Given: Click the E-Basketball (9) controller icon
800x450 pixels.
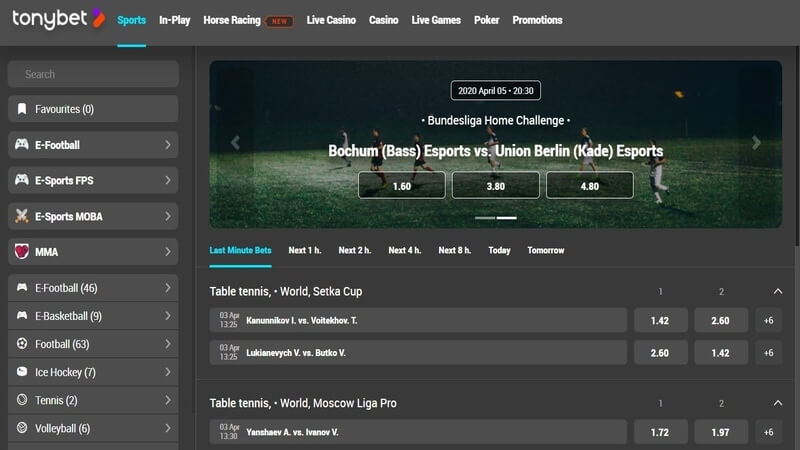Looking at the screenshot, I should [x=22, y=315].
